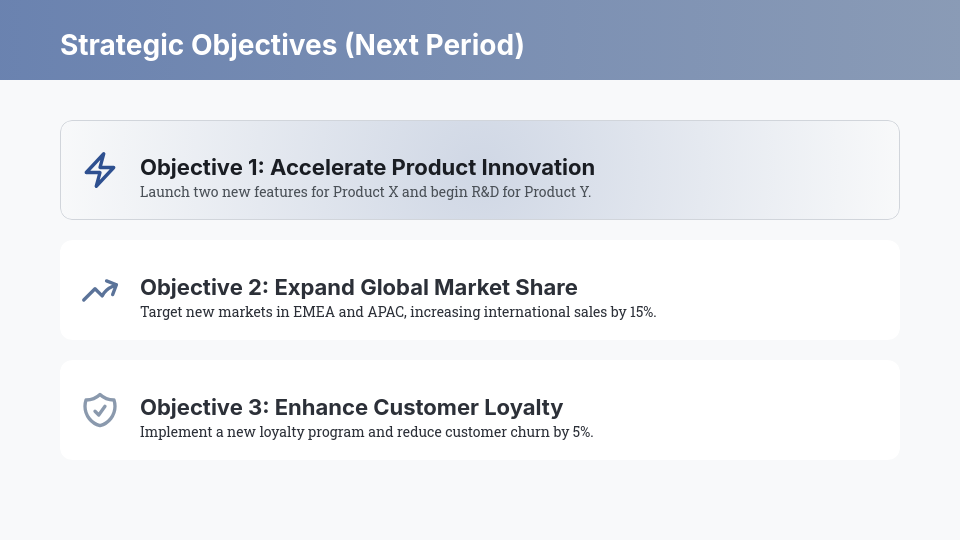Click the lightning bolt icon
The width and height of the screenshot is (960, 540).
(100, 170)
